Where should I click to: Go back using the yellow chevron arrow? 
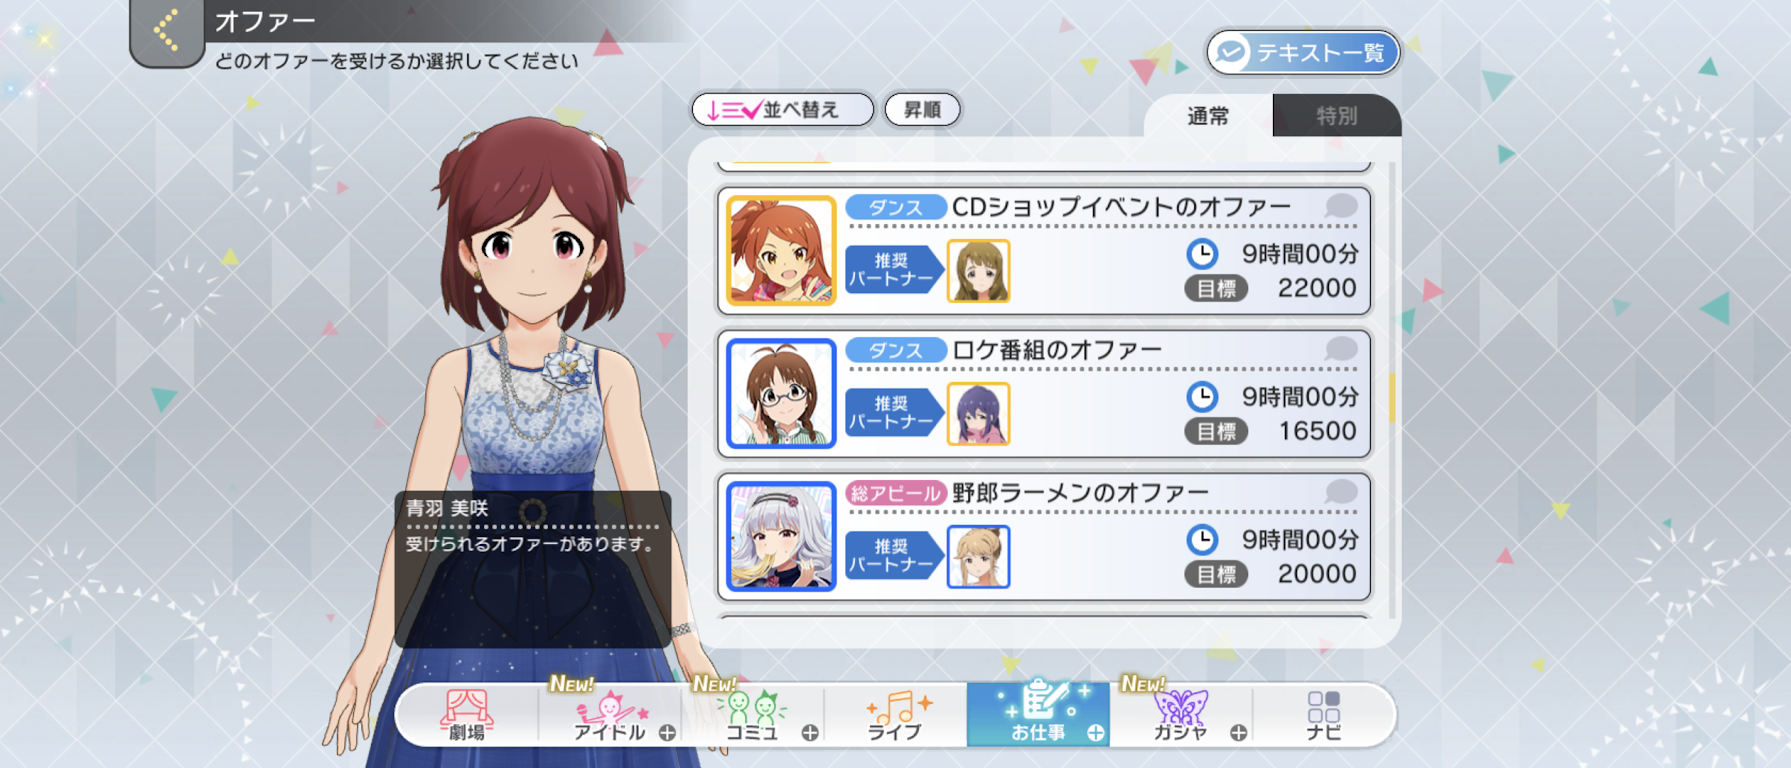tap(166, 31)
